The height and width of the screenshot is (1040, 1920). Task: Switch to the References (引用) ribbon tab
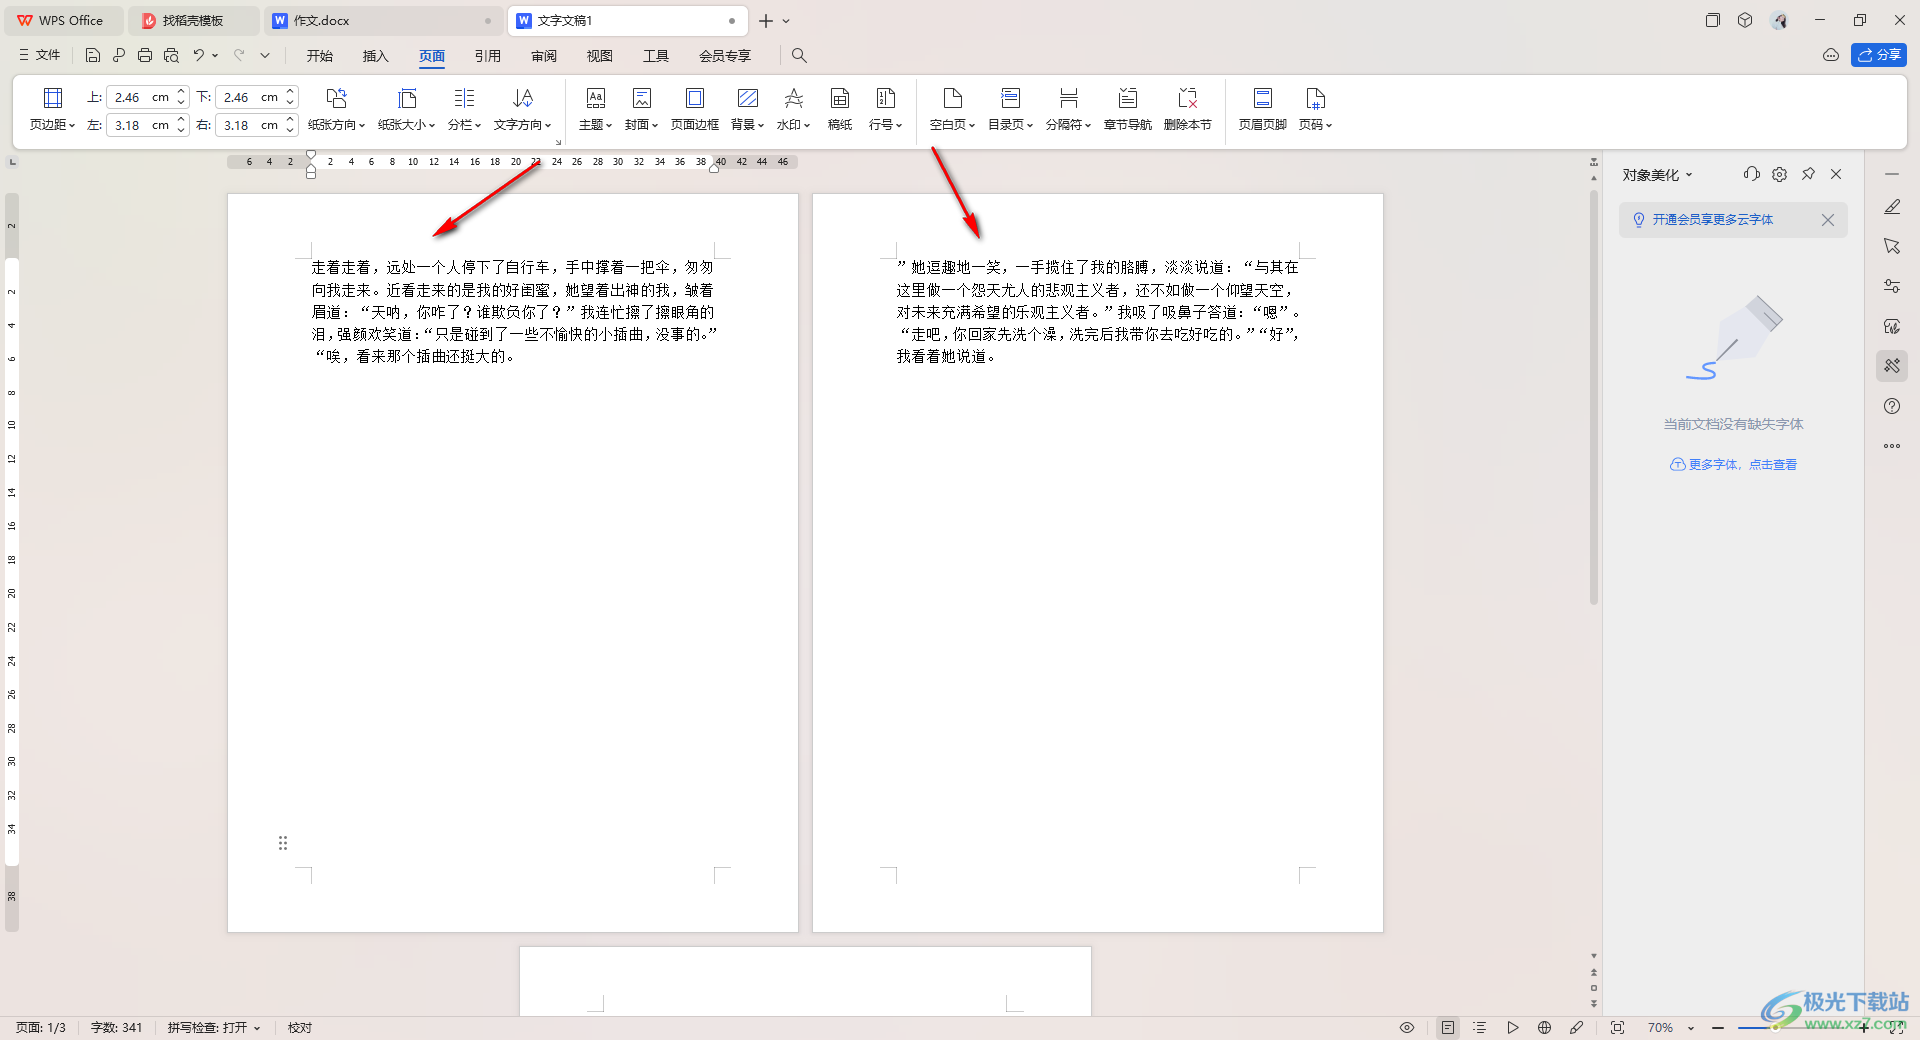(x=488, y=56)
